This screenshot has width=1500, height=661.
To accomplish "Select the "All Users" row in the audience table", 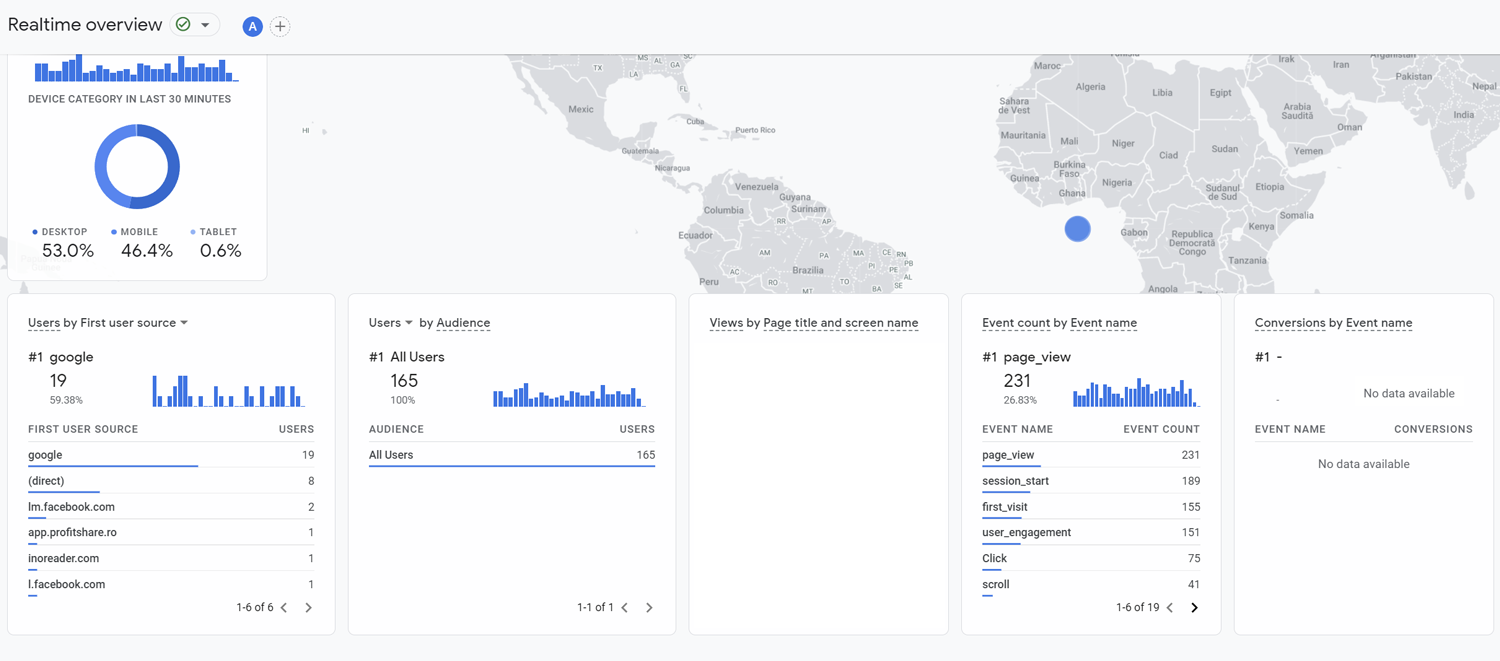I will click(512, 455).
